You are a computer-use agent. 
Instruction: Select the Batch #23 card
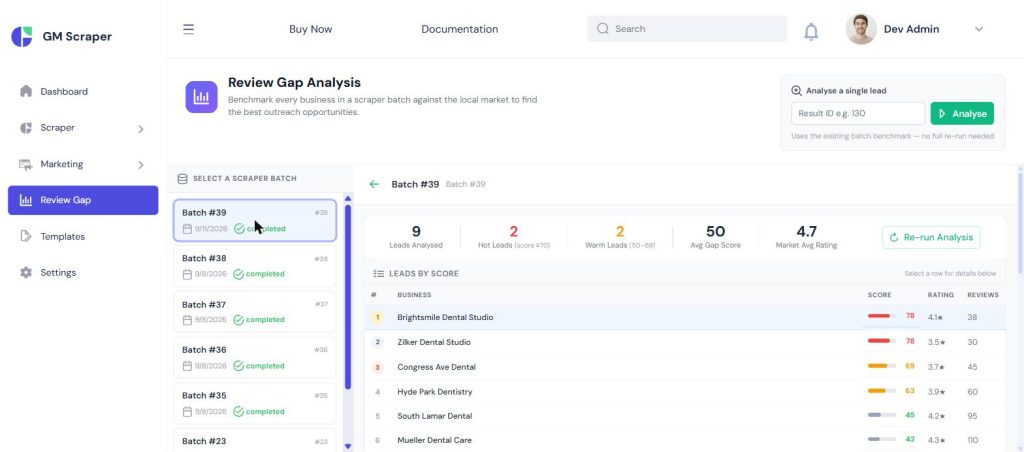pyautogui.click(x=255, y=440)
